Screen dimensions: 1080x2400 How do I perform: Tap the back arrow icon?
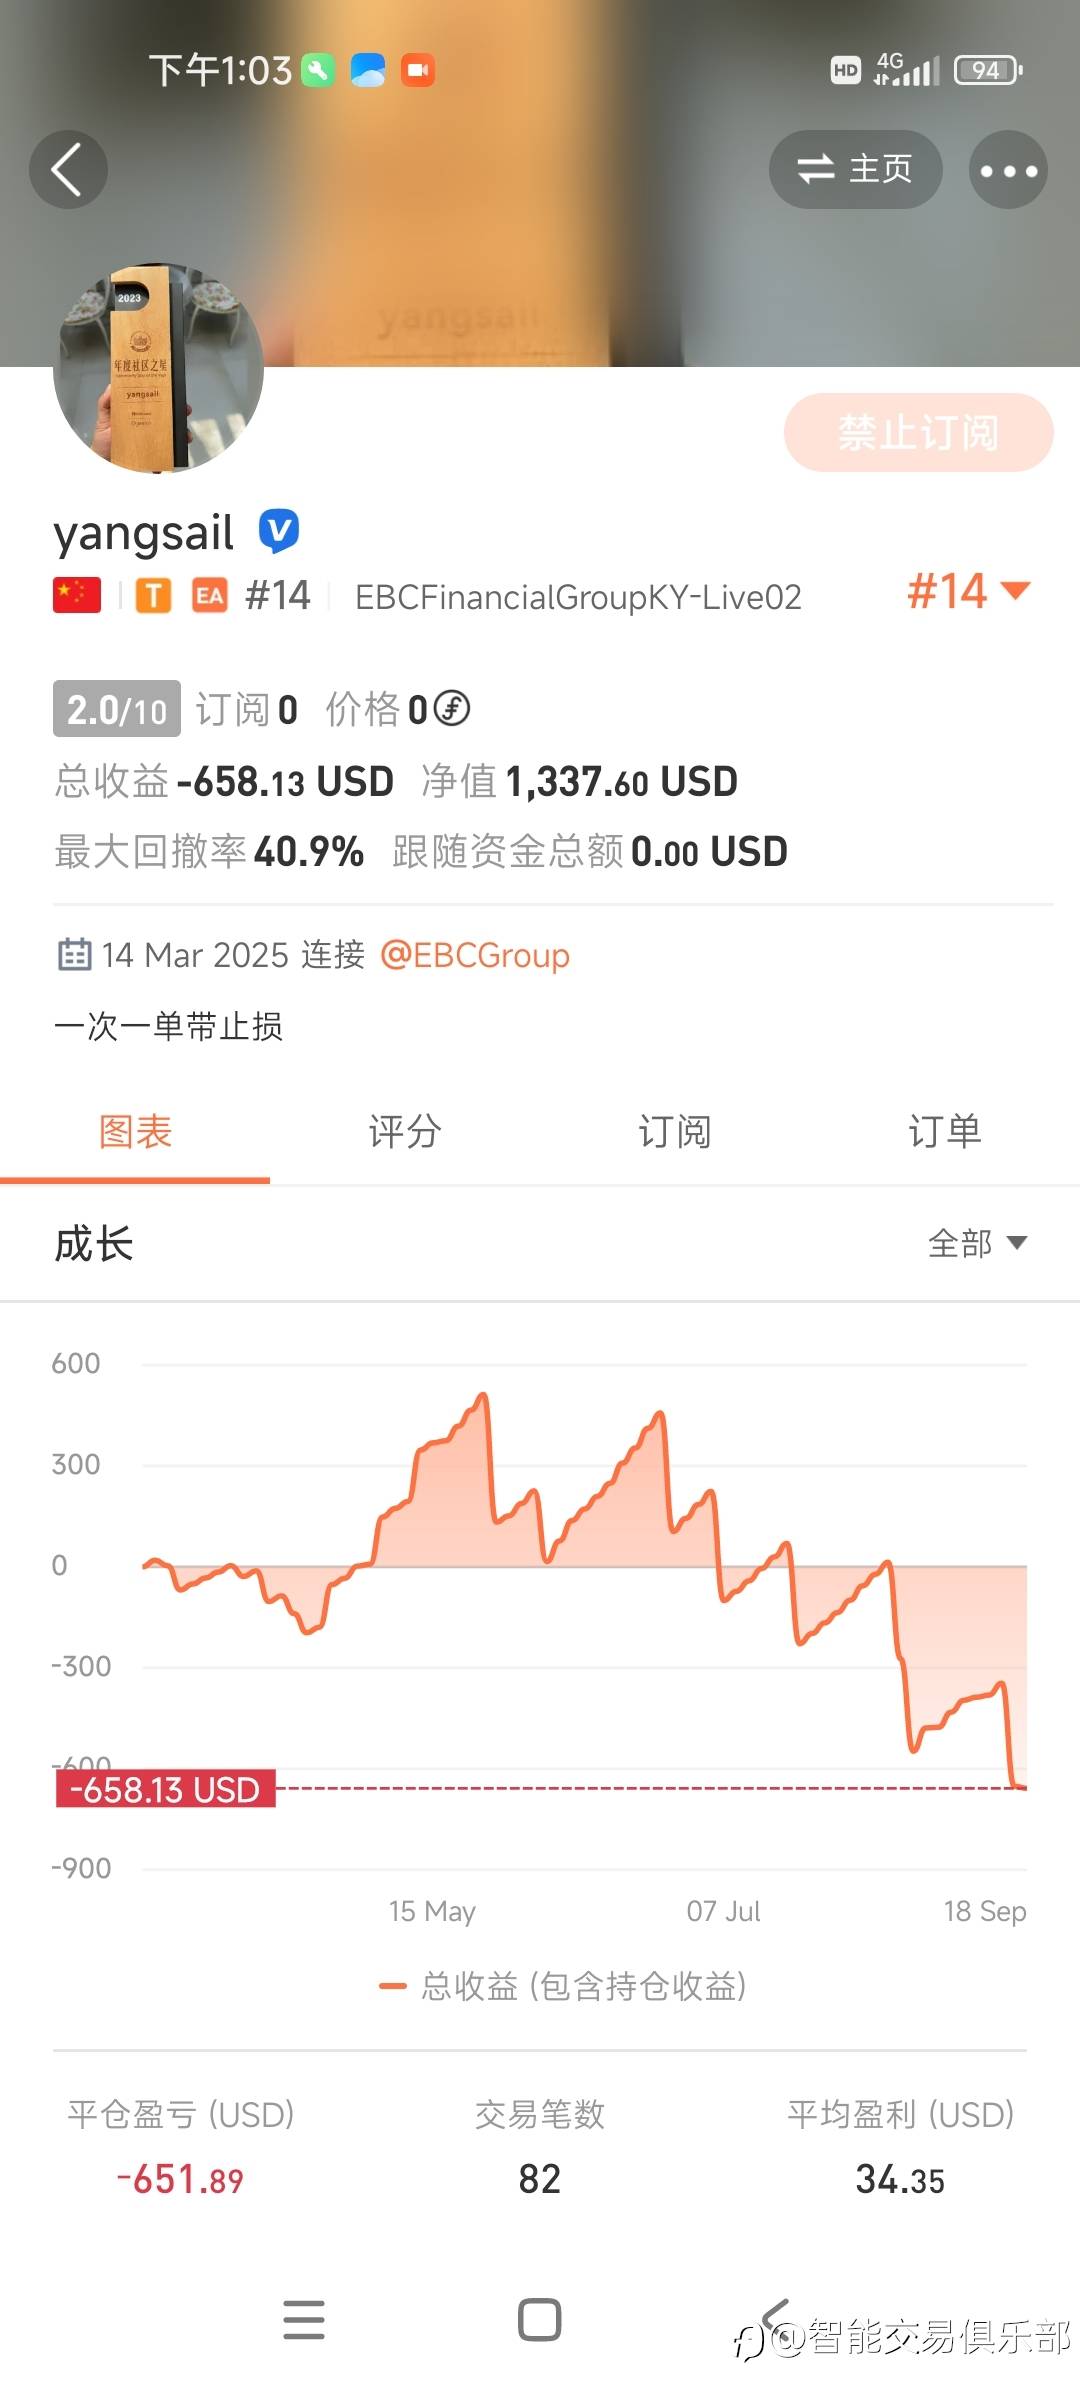68,170
